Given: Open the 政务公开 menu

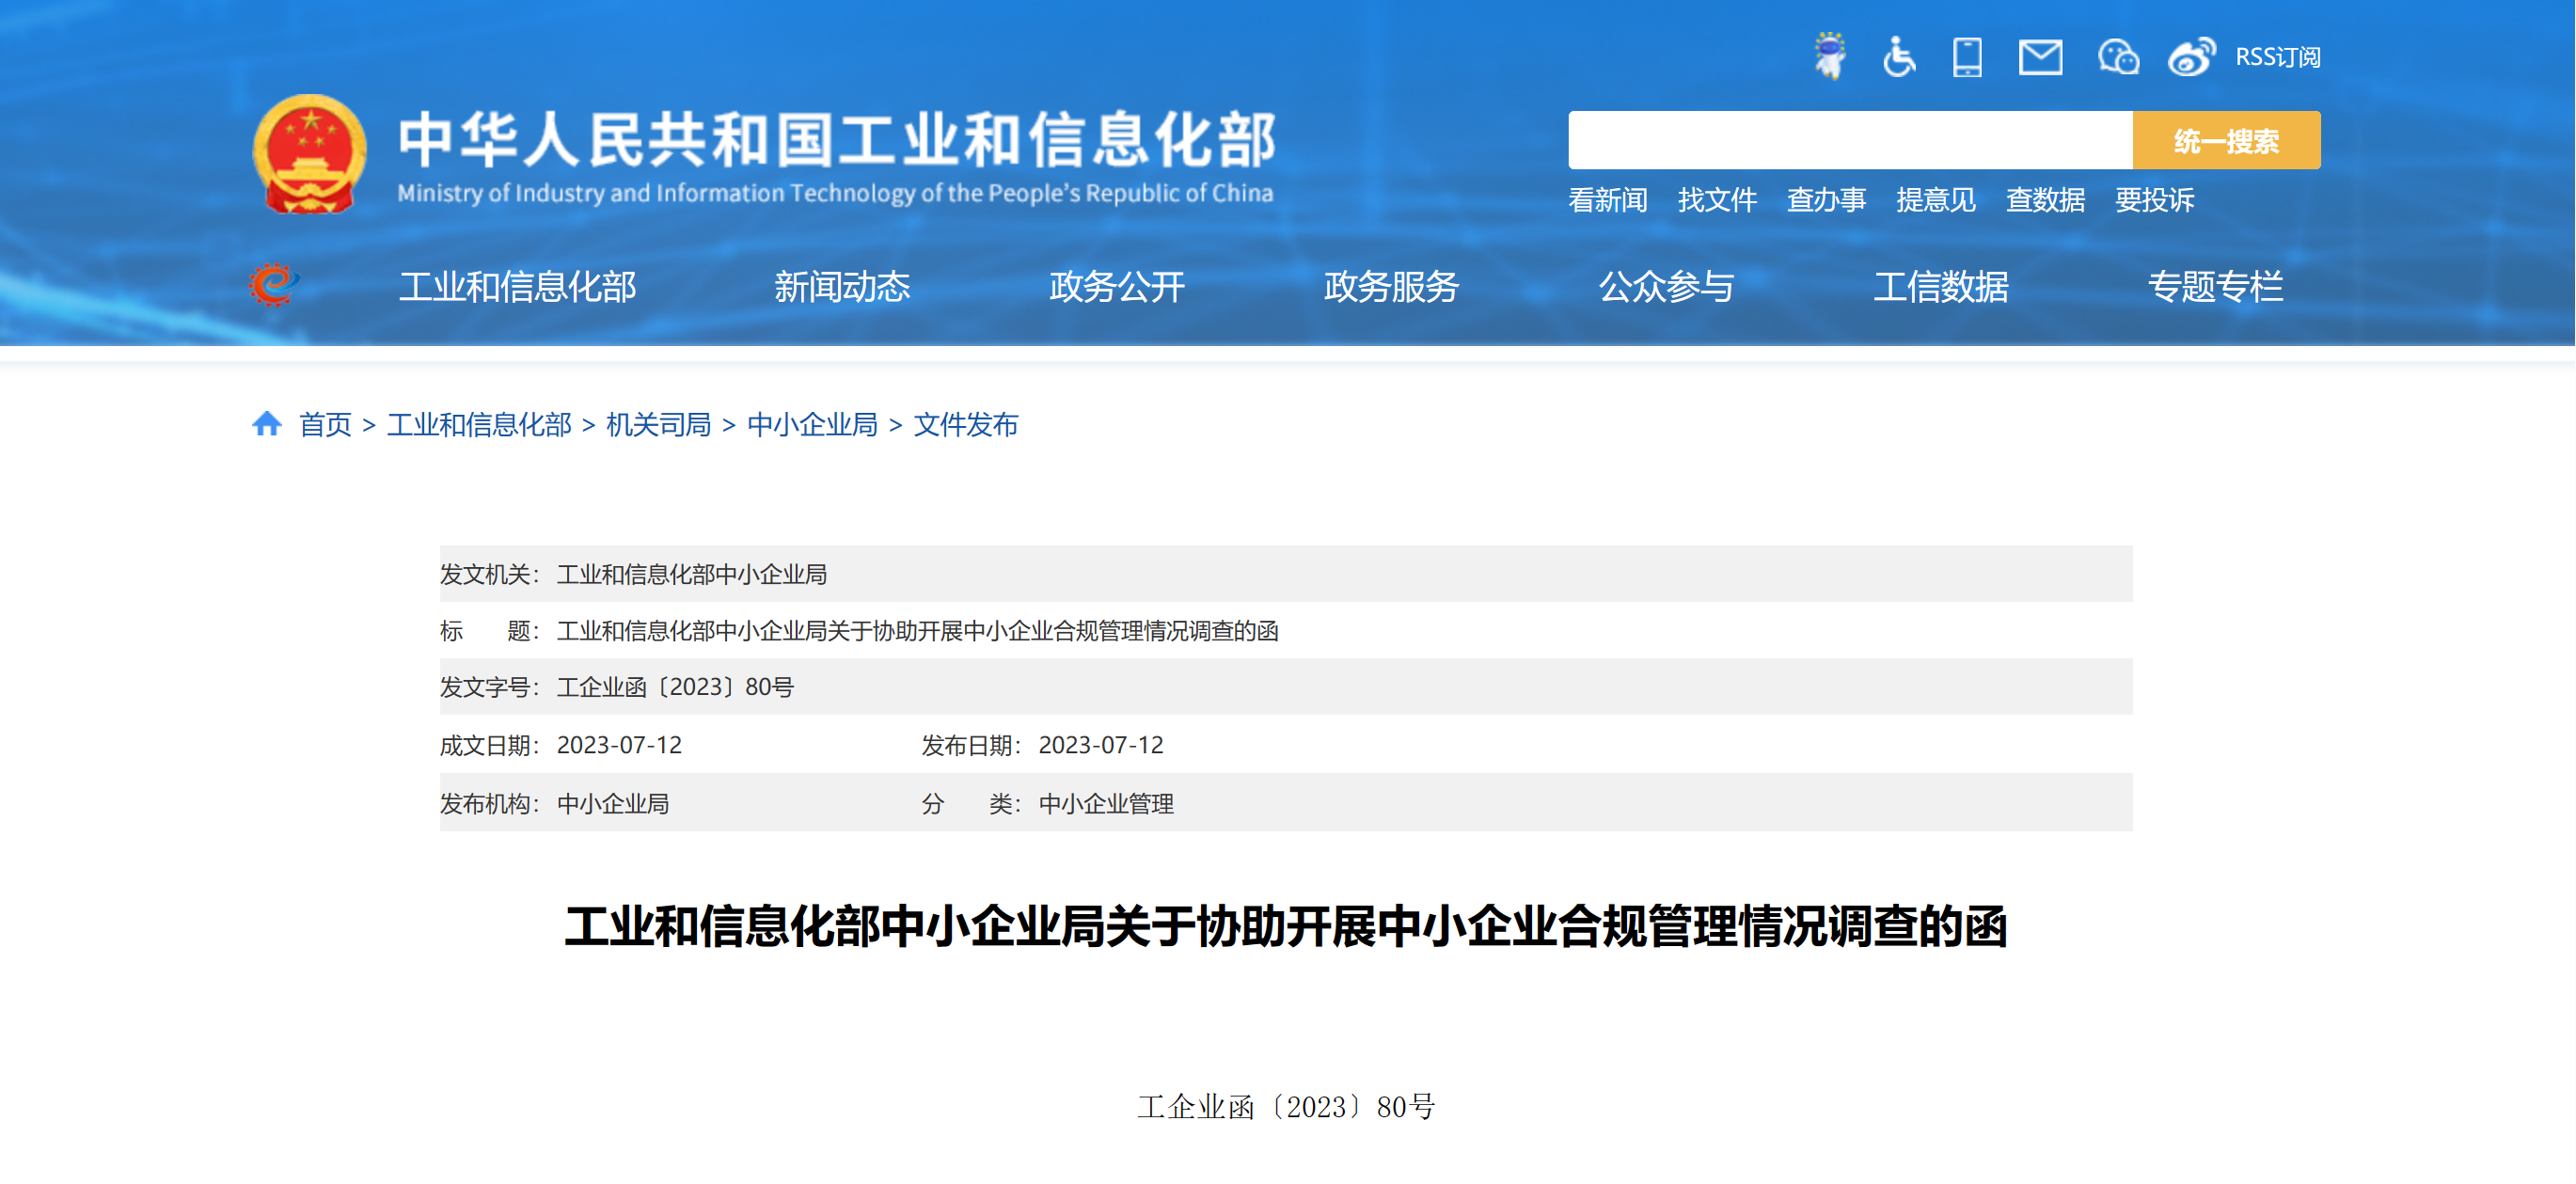Looking at the screenshot, I should point(1117,287).
